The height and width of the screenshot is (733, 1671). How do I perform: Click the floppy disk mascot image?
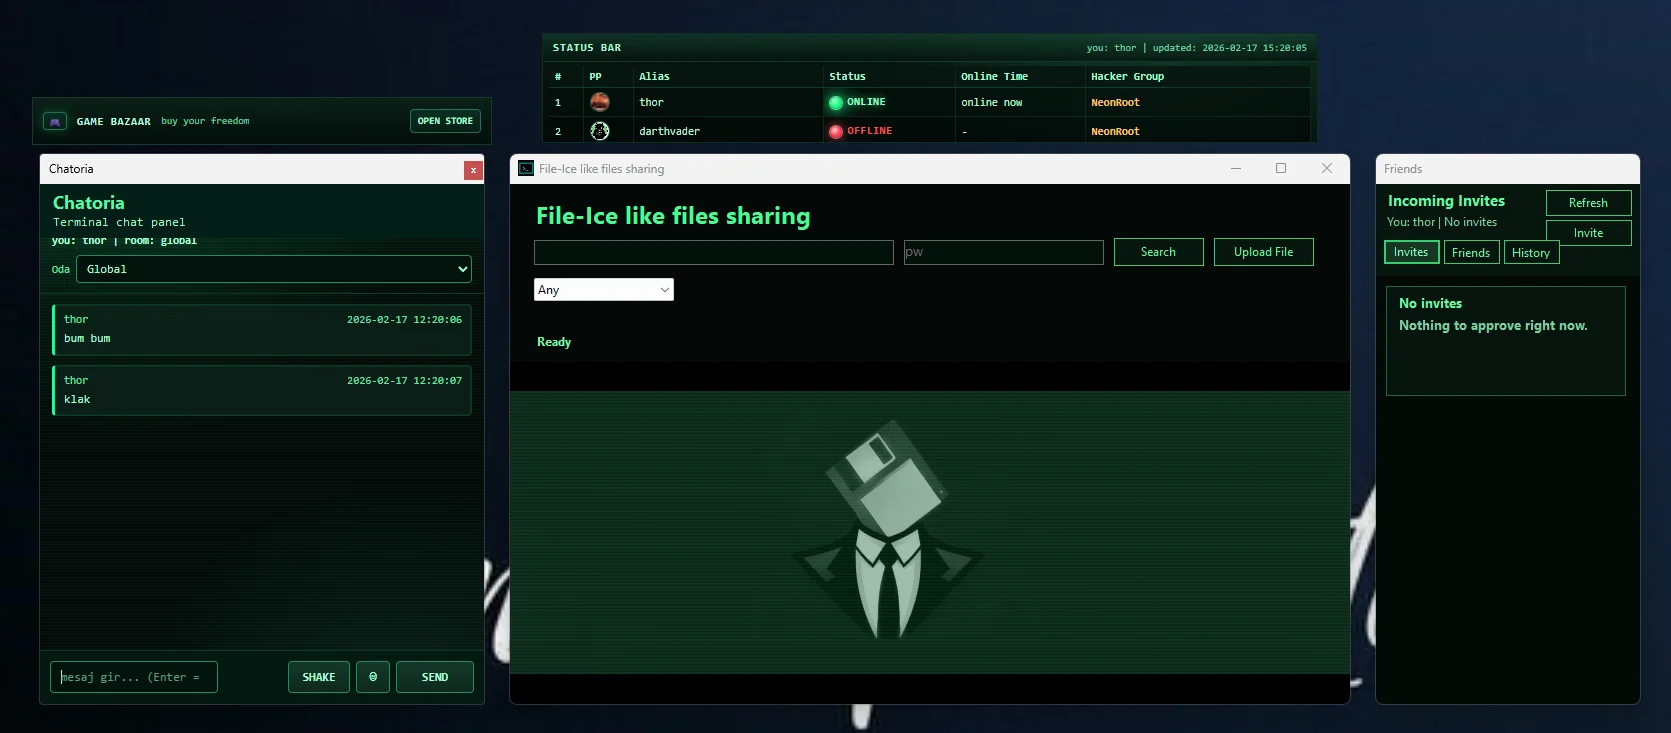pyautogui.click(x=889, y=532)
